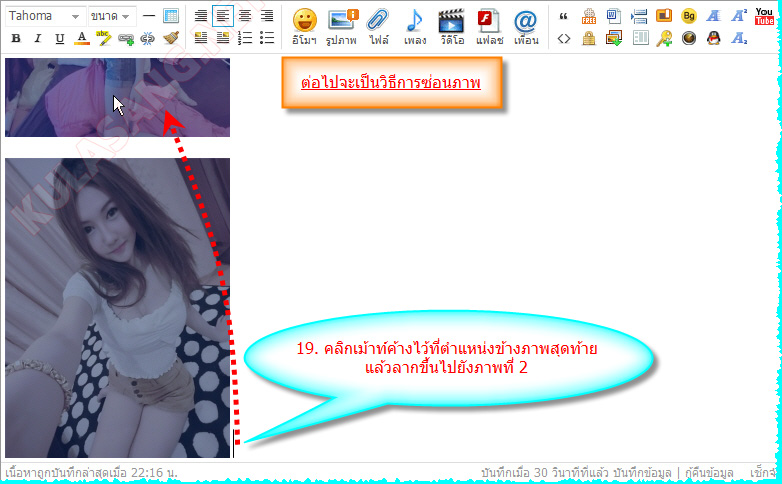This screenshot has height=484, width=782.
Task: Insert a numbered list
Action: click(245, 38)
